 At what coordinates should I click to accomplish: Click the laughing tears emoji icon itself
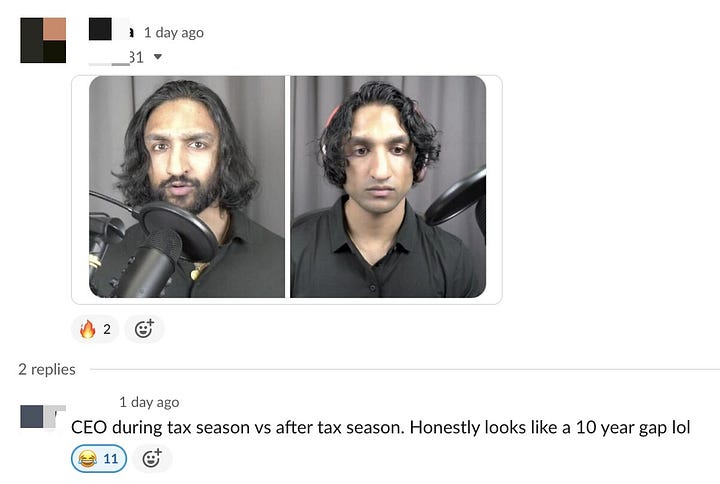(x=87, y=458)
